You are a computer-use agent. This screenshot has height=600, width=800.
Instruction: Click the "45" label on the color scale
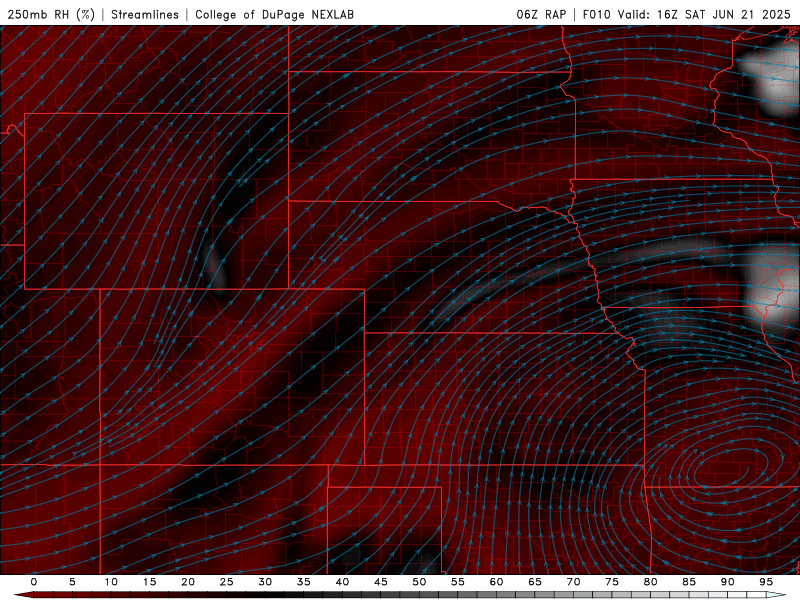[381, 582]
